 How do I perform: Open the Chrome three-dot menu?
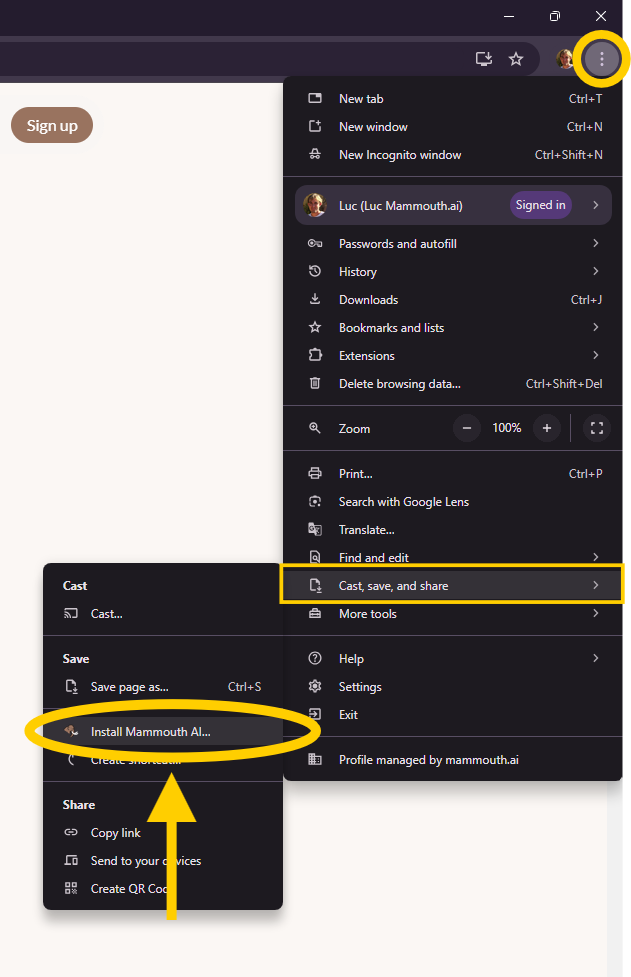coord(601,59)
